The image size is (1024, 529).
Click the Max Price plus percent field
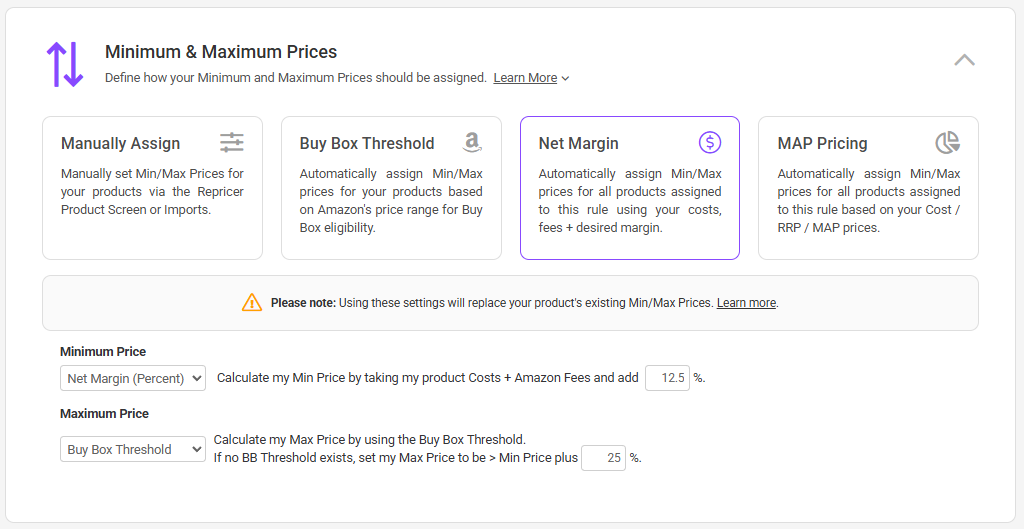603,458
